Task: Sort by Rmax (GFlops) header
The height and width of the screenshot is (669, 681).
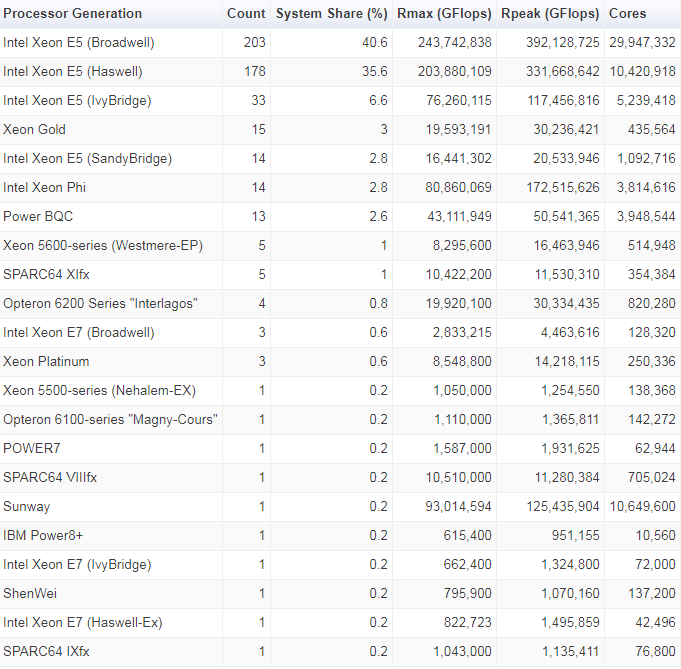Action: (x=444, y=13)
